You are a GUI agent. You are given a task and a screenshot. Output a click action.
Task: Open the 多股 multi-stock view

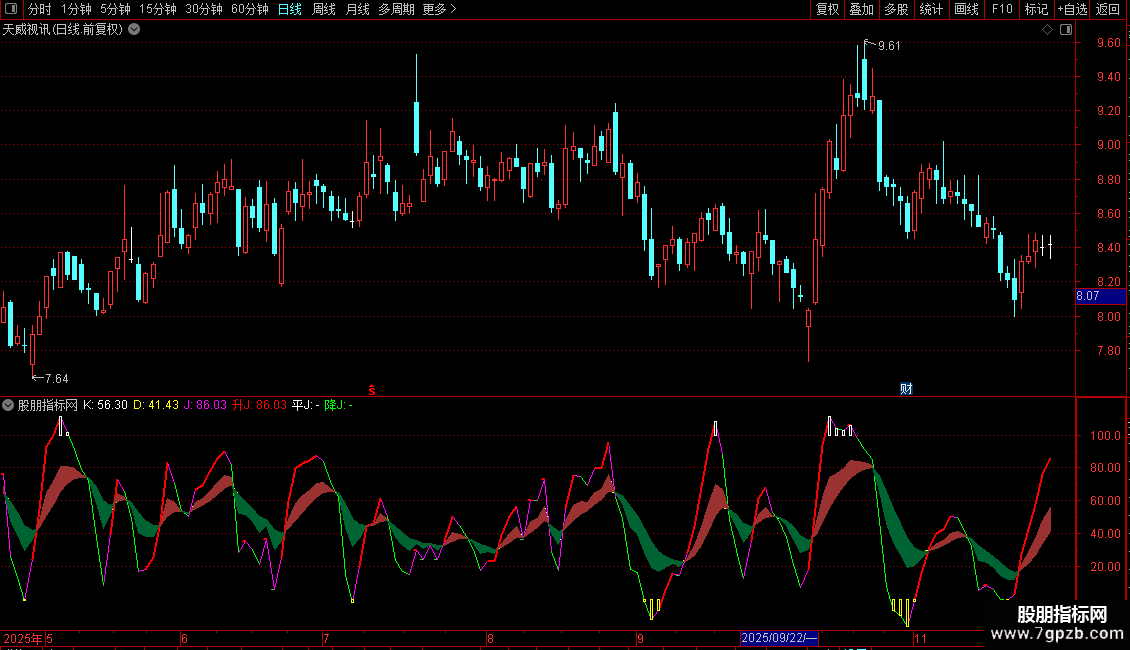(896, 9)
